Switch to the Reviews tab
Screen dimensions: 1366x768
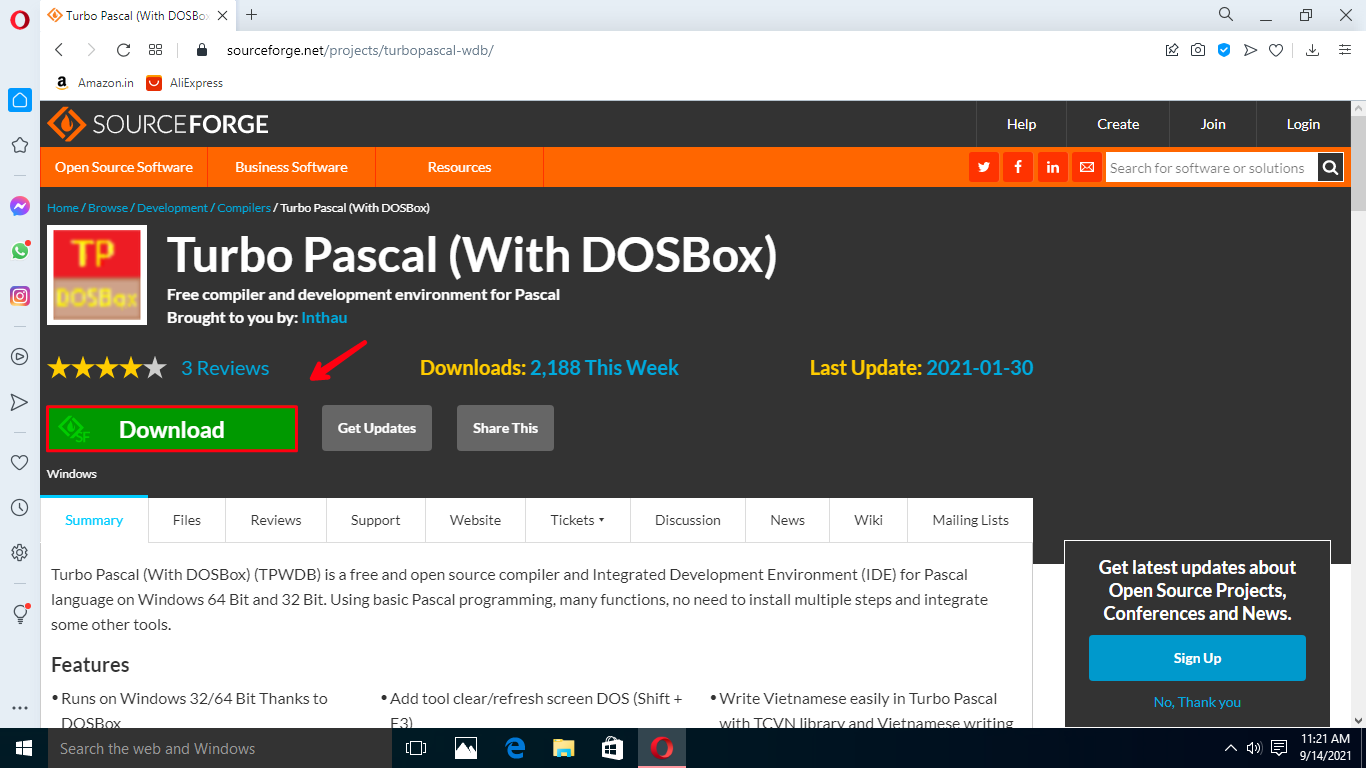coord(276,520)
